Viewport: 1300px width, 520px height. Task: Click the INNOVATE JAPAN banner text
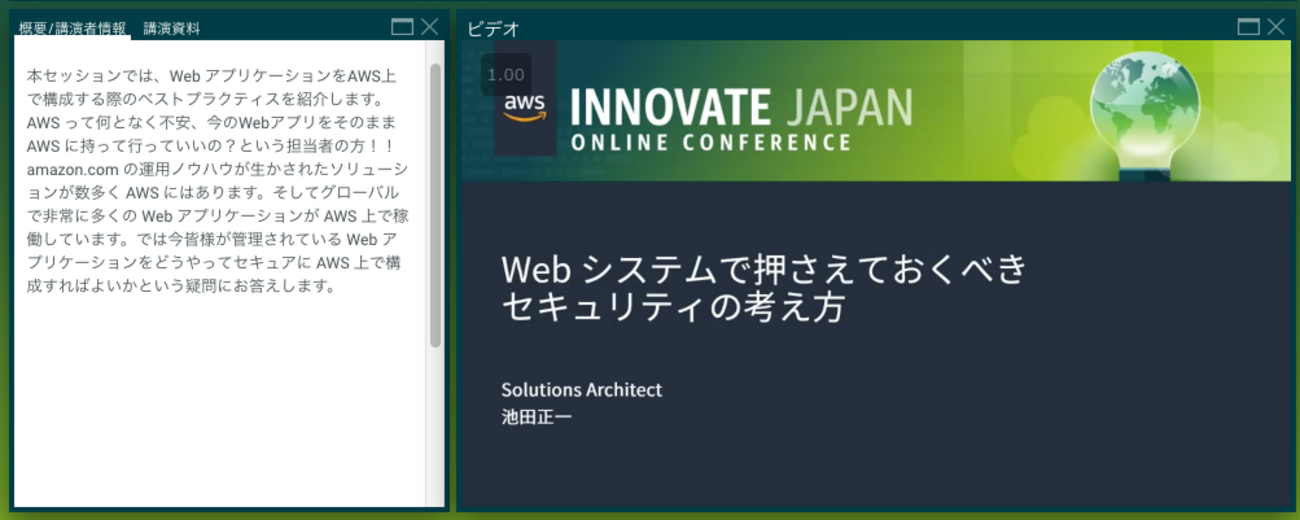[x=741, y=107]
